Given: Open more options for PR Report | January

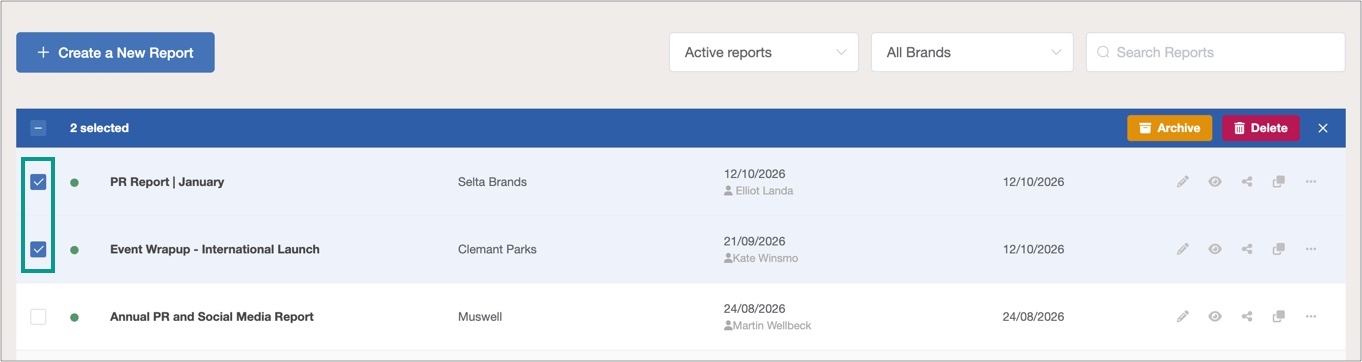Looking at the screenshot, I should click(1311, 182).
